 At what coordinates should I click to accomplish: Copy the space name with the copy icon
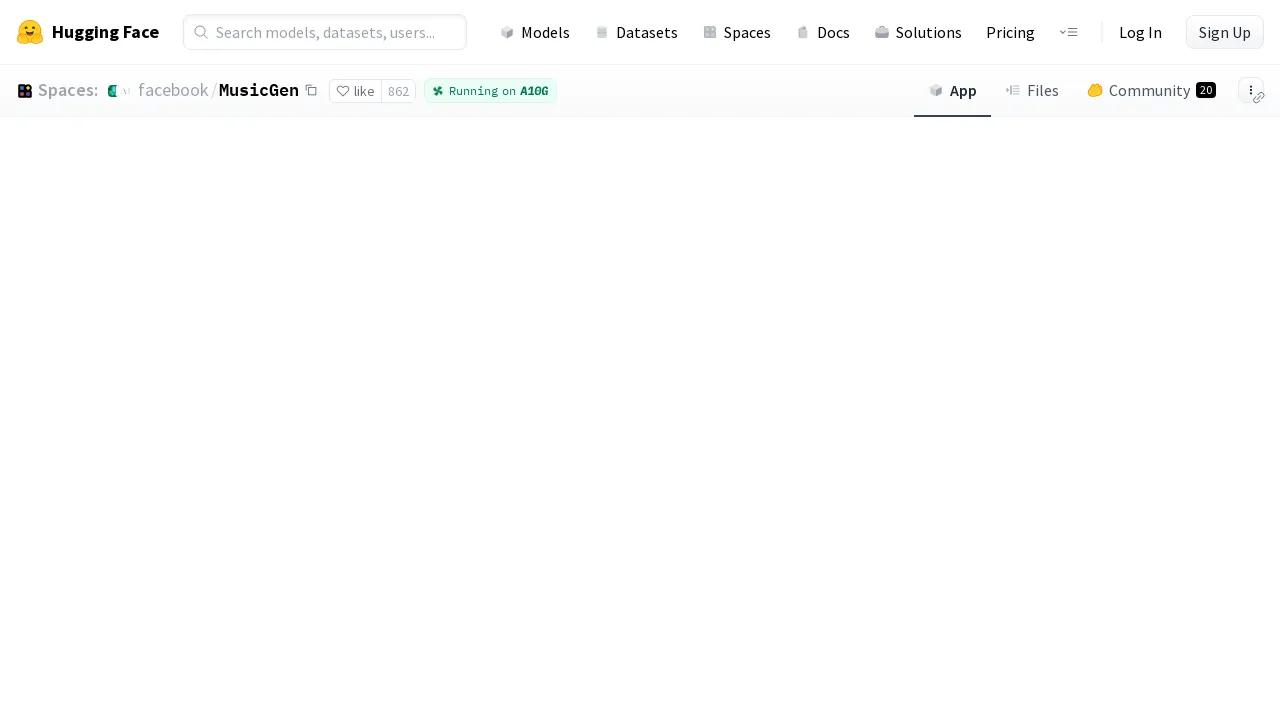[x=311, y=90]
